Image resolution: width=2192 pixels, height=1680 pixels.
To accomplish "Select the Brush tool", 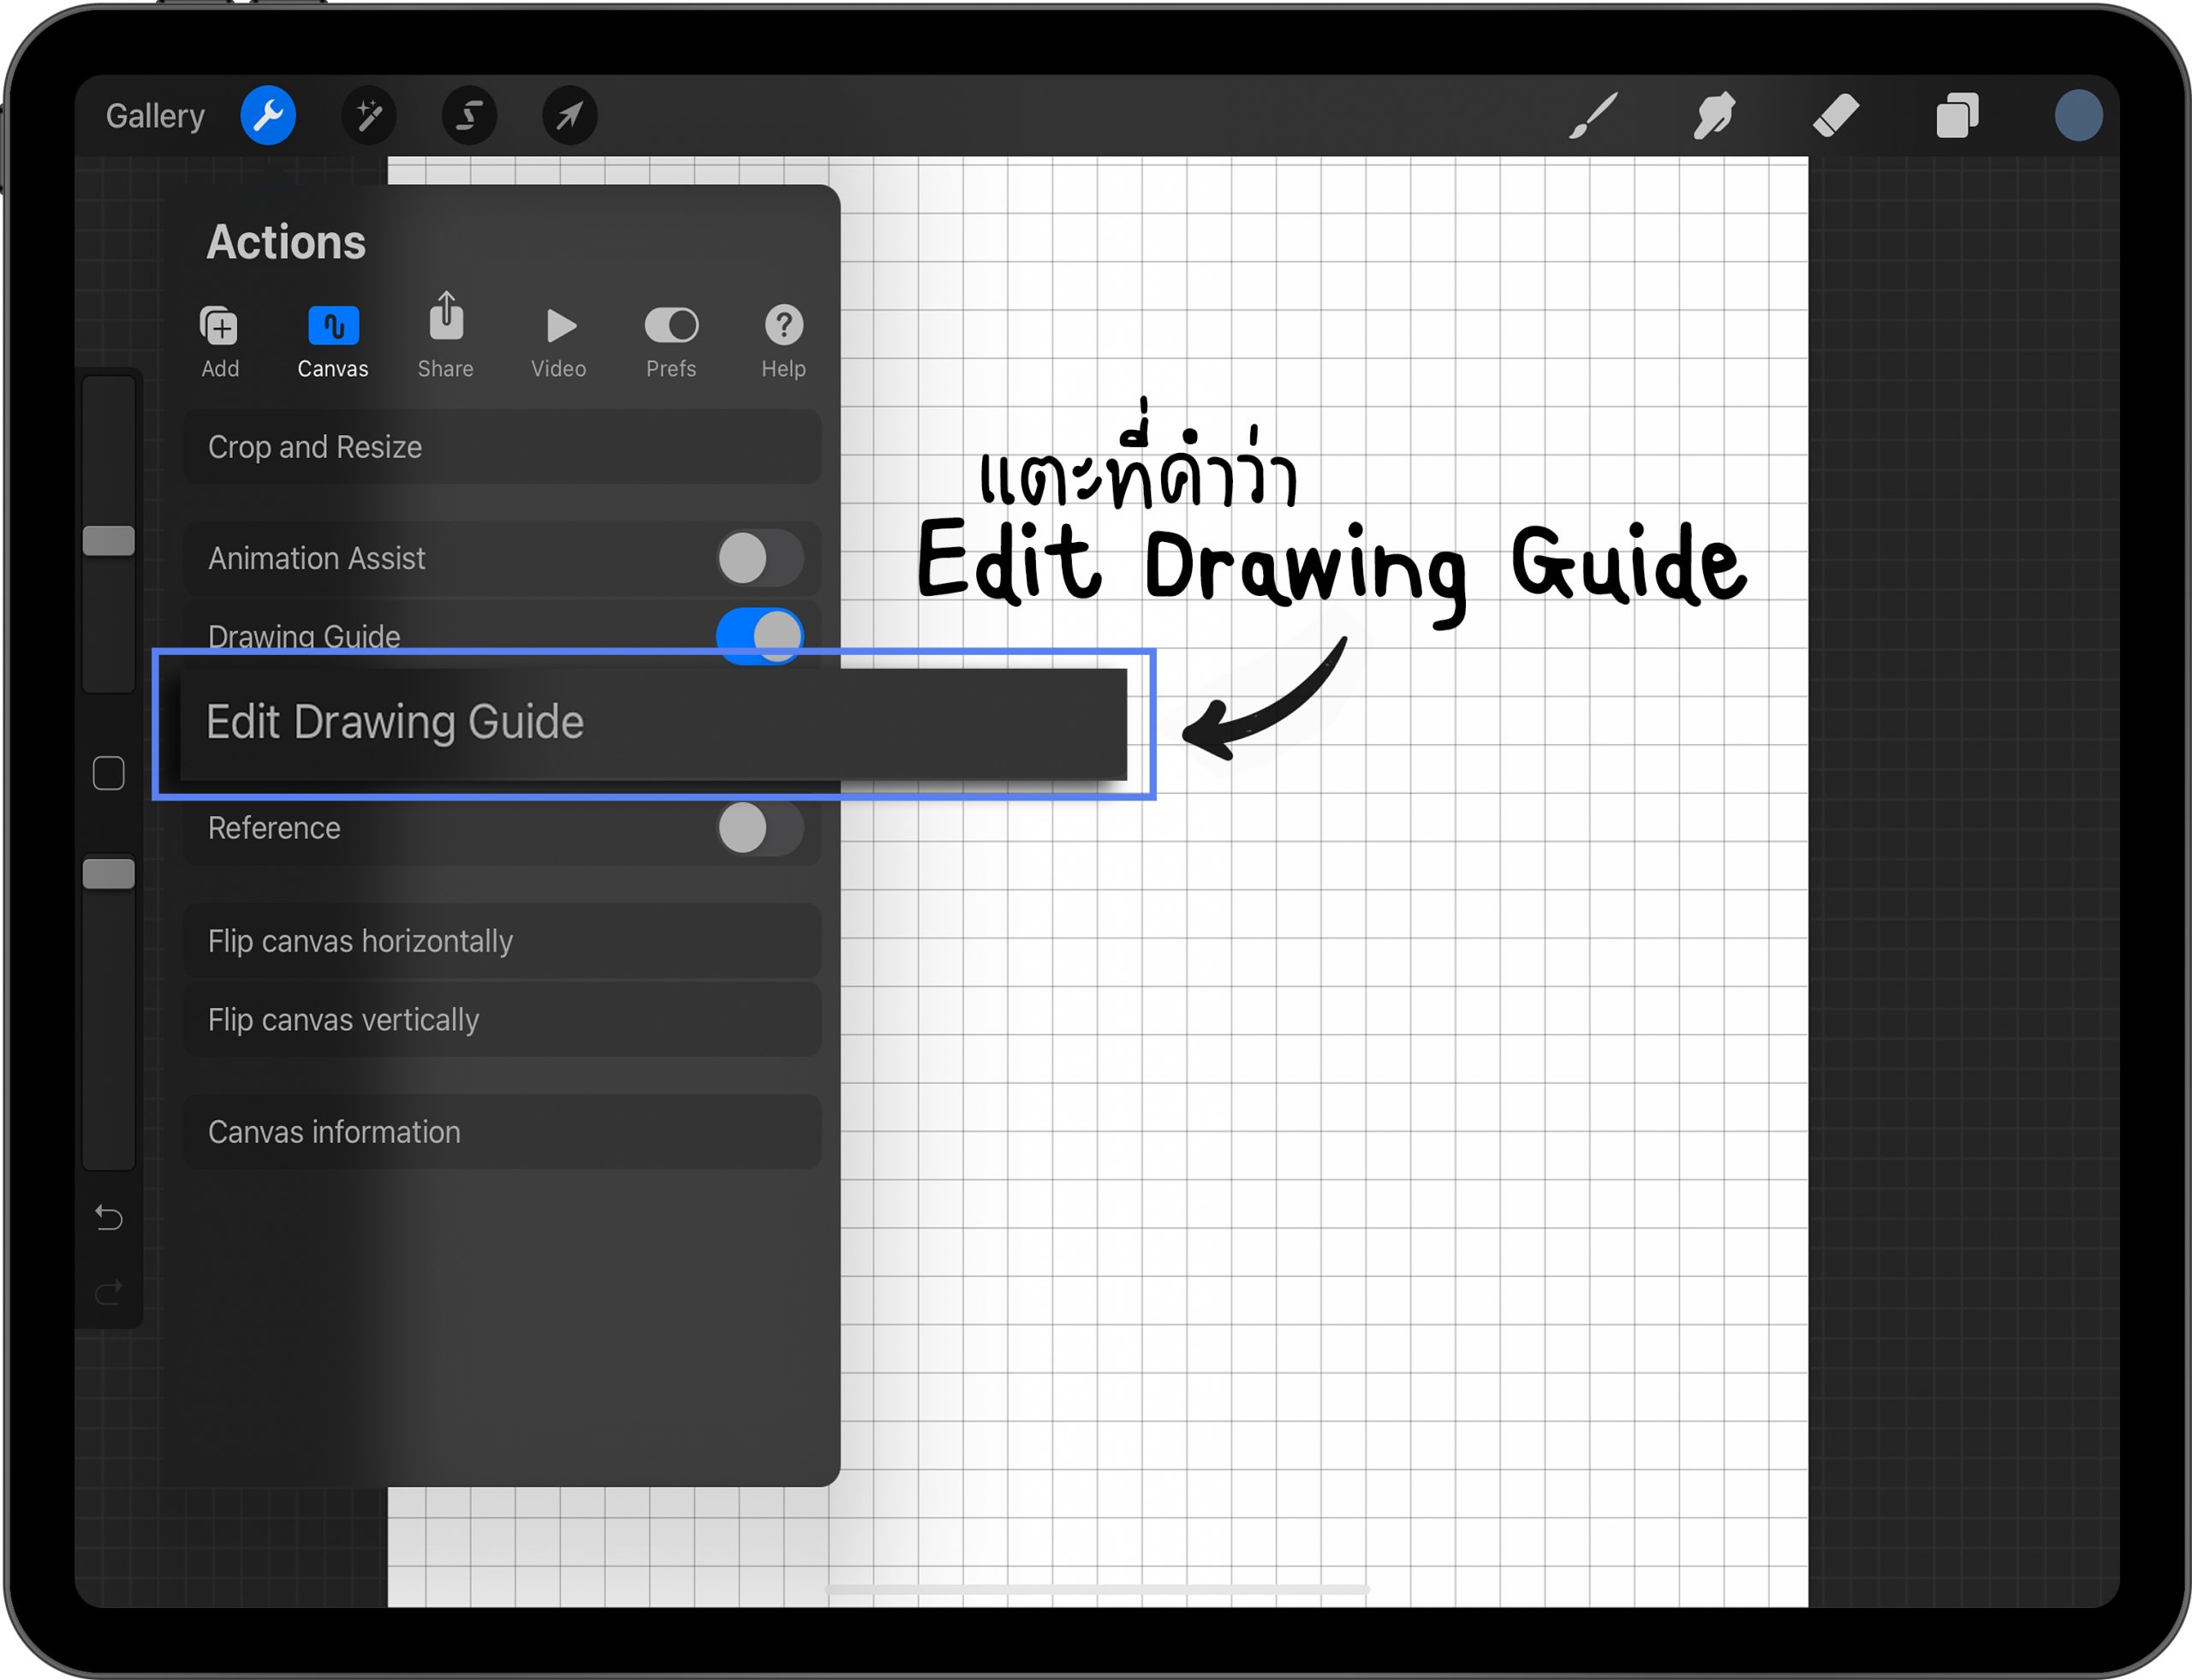I will coord(1593,116).
